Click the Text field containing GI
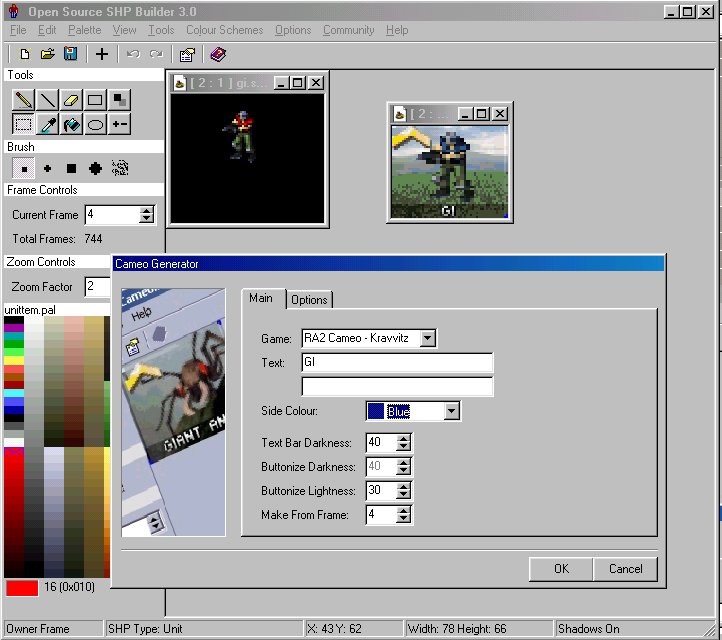Viewport: 722px width, 640px height. [397, 362]
